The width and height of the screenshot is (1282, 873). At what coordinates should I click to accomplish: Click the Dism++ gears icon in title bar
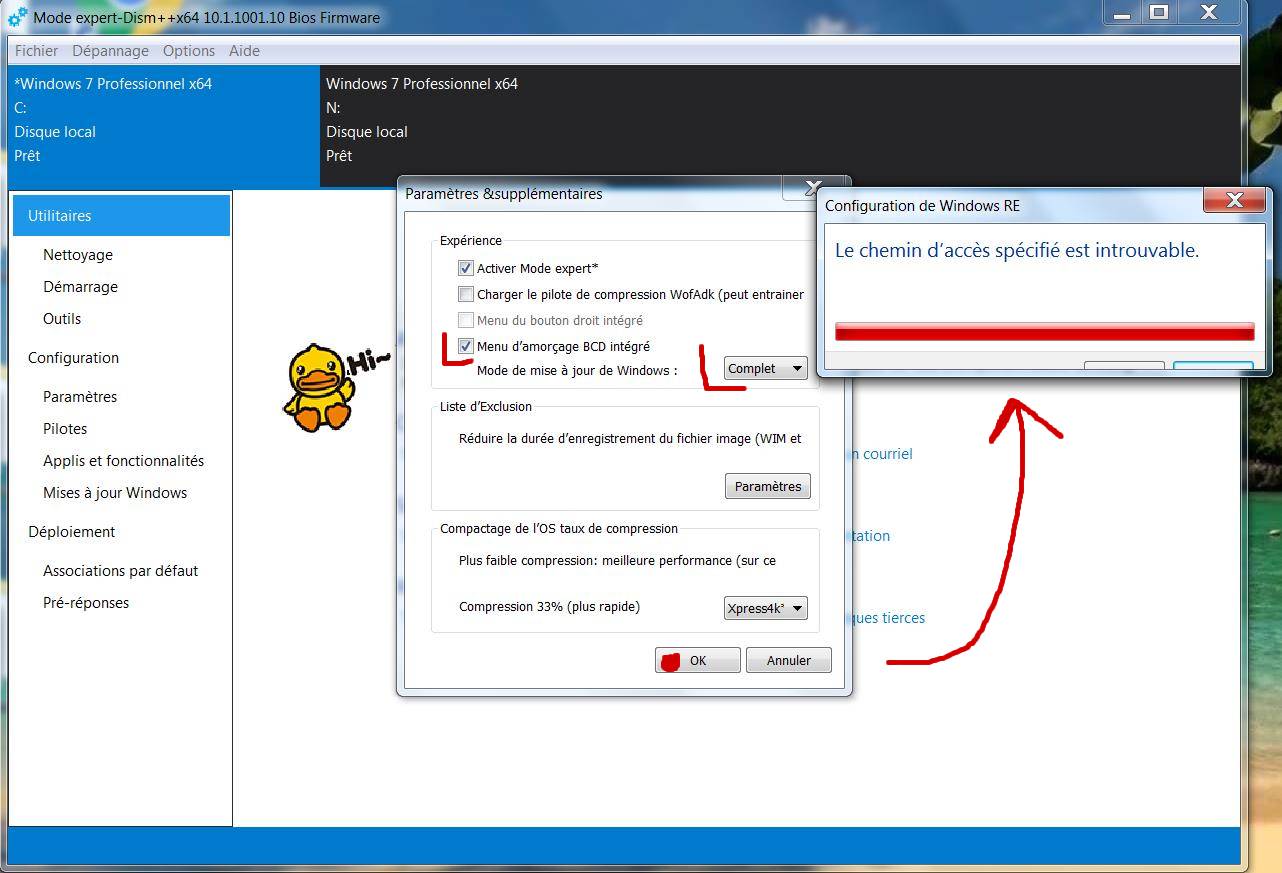point(15,13)
